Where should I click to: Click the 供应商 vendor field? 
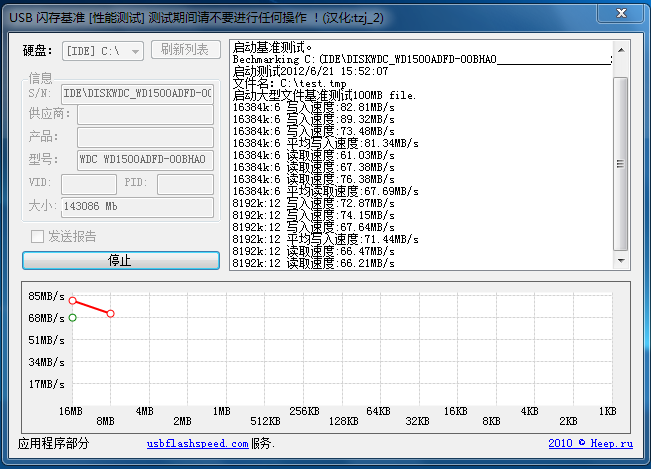pyautogui.click(x=144, y=115)
